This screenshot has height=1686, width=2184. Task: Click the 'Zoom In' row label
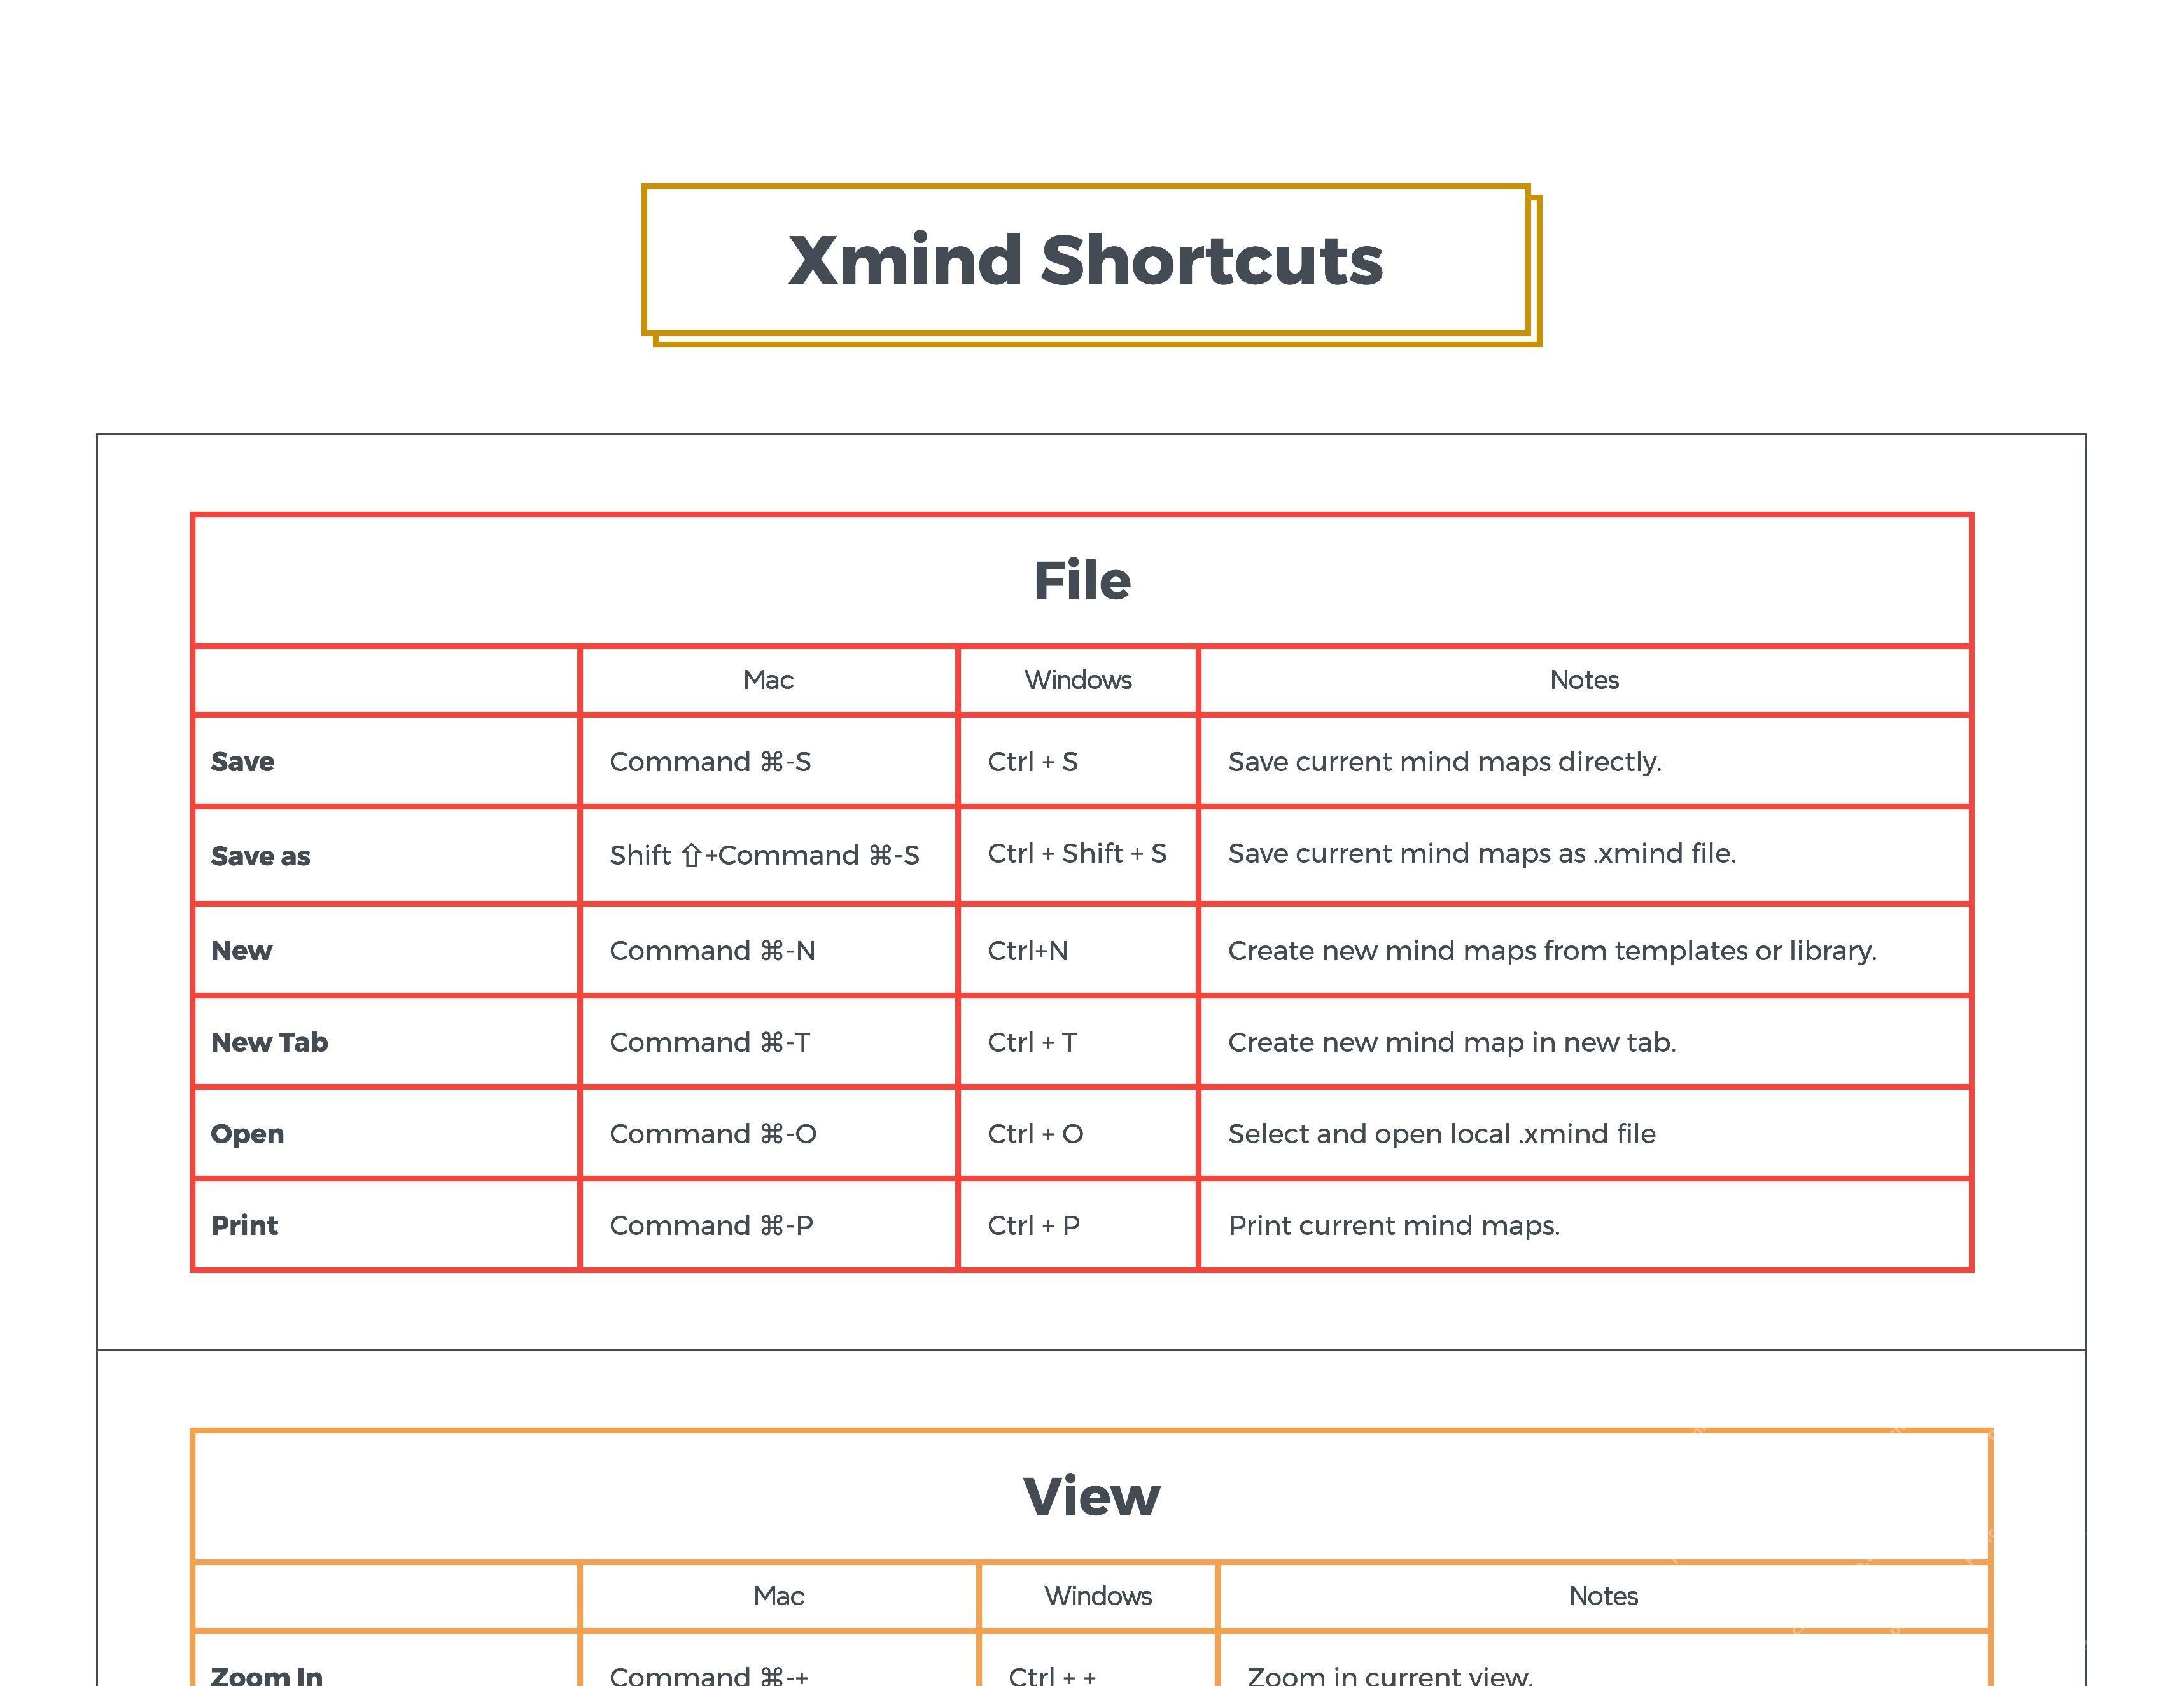[x=266, y=1675]
